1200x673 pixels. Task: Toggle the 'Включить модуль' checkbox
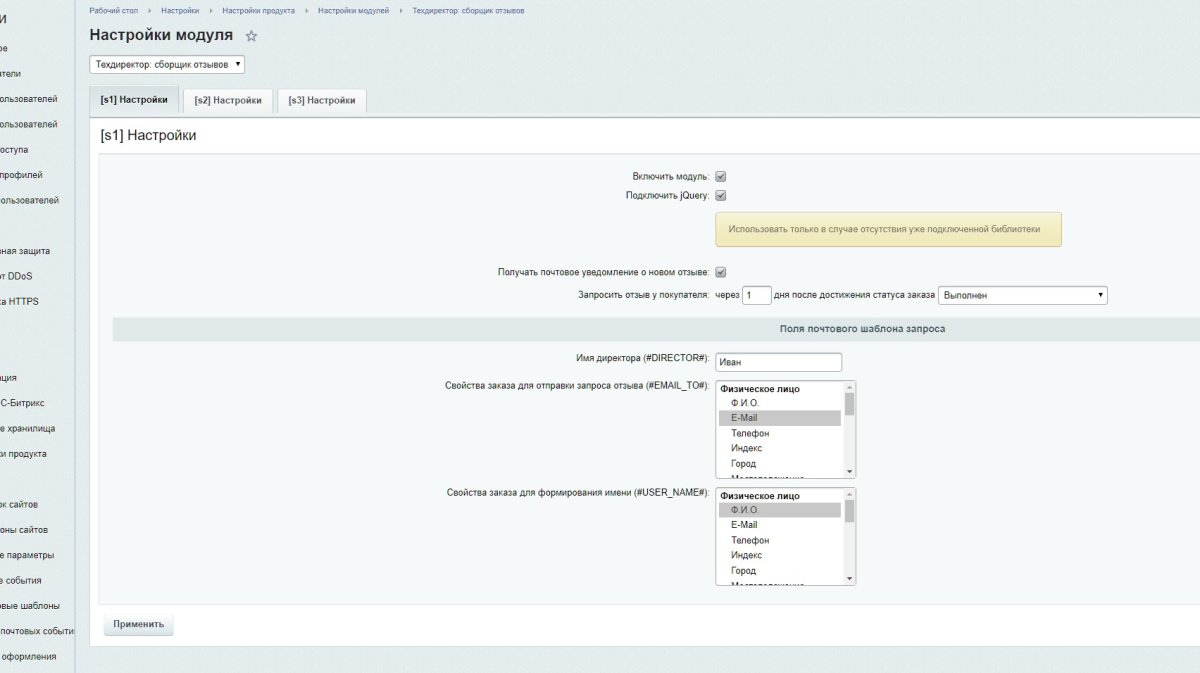tap(720, 176)
